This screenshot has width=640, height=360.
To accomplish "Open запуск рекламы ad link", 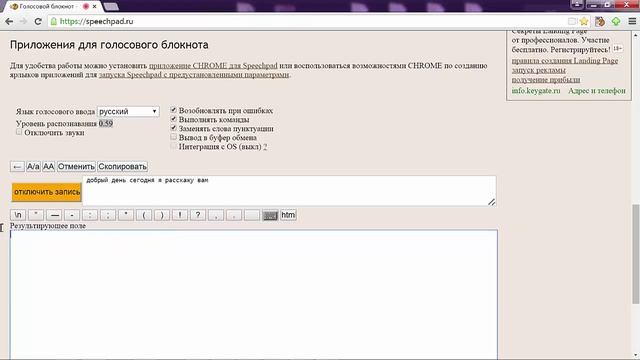I will pos(539,70).
